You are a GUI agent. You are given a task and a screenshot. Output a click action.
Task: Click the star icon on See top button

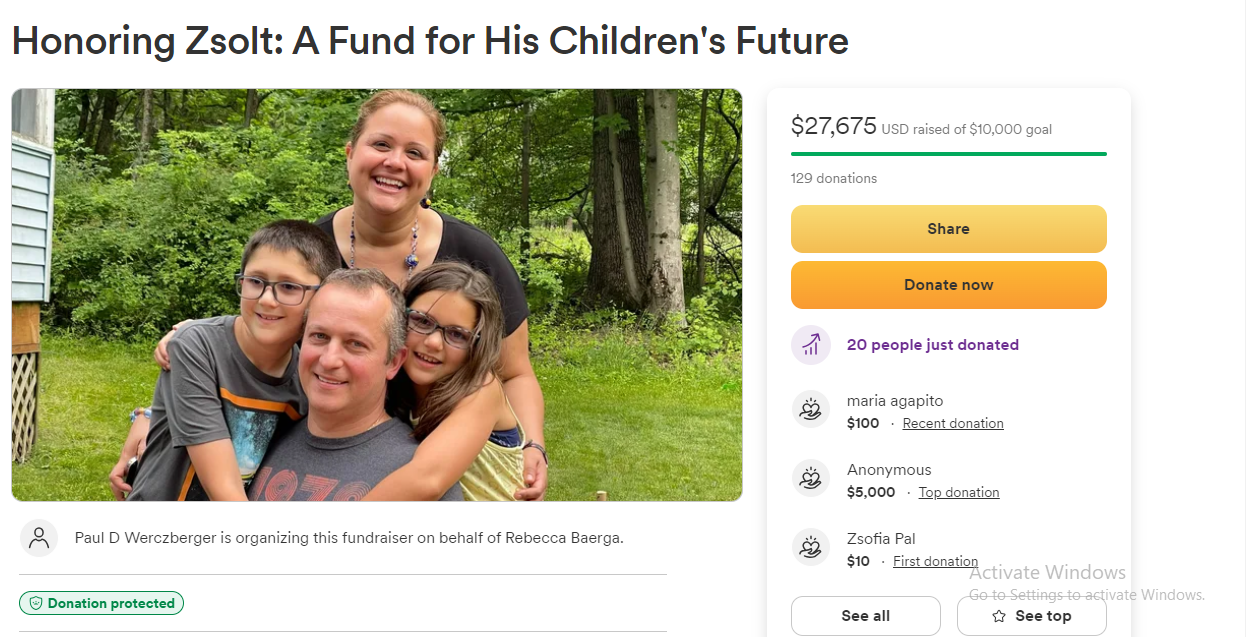coord(999,616)
